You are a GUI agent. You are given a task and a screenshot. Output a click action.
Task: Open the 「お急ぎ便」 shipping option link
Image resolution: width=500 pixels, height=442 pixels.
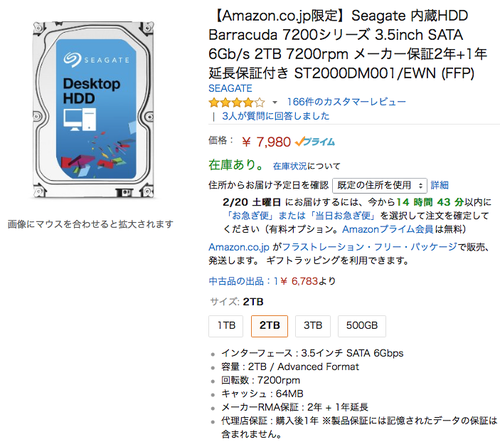point(250,216)
